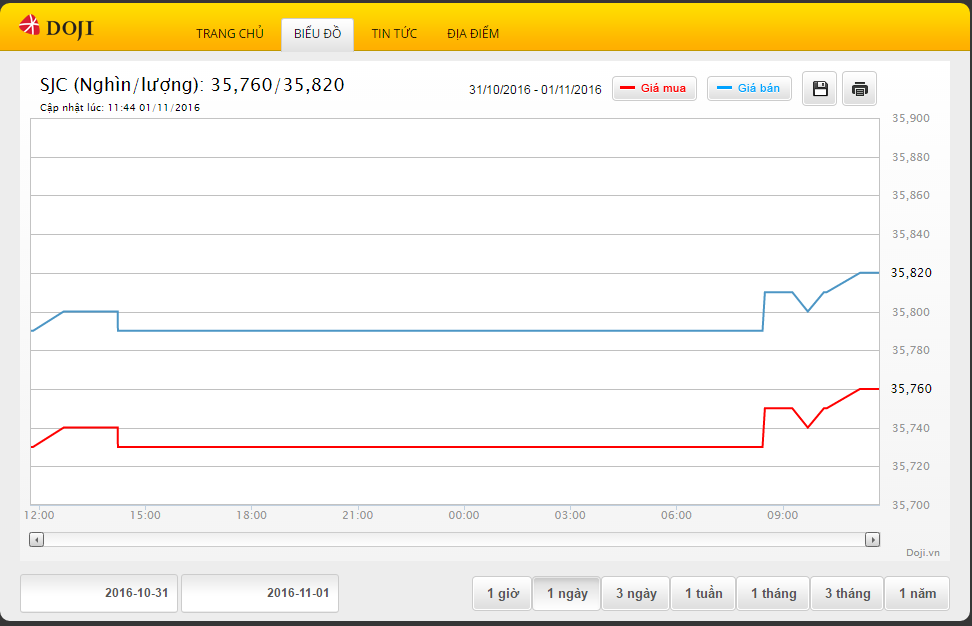Click the 35,860 axis label
The height and width of the screenshot is (626, 972).
911,195
